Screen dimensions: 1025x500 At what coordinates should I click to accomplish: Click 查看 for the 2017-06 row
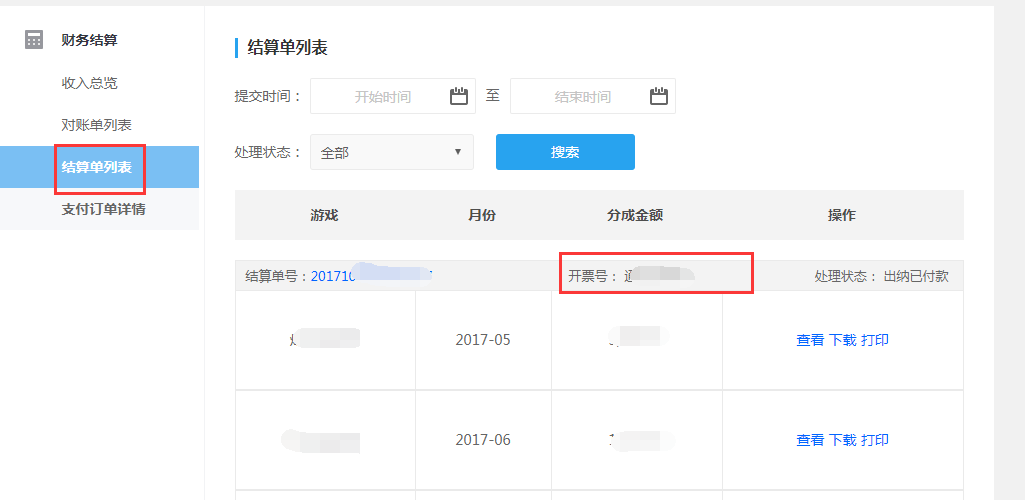tap(810, 440)
